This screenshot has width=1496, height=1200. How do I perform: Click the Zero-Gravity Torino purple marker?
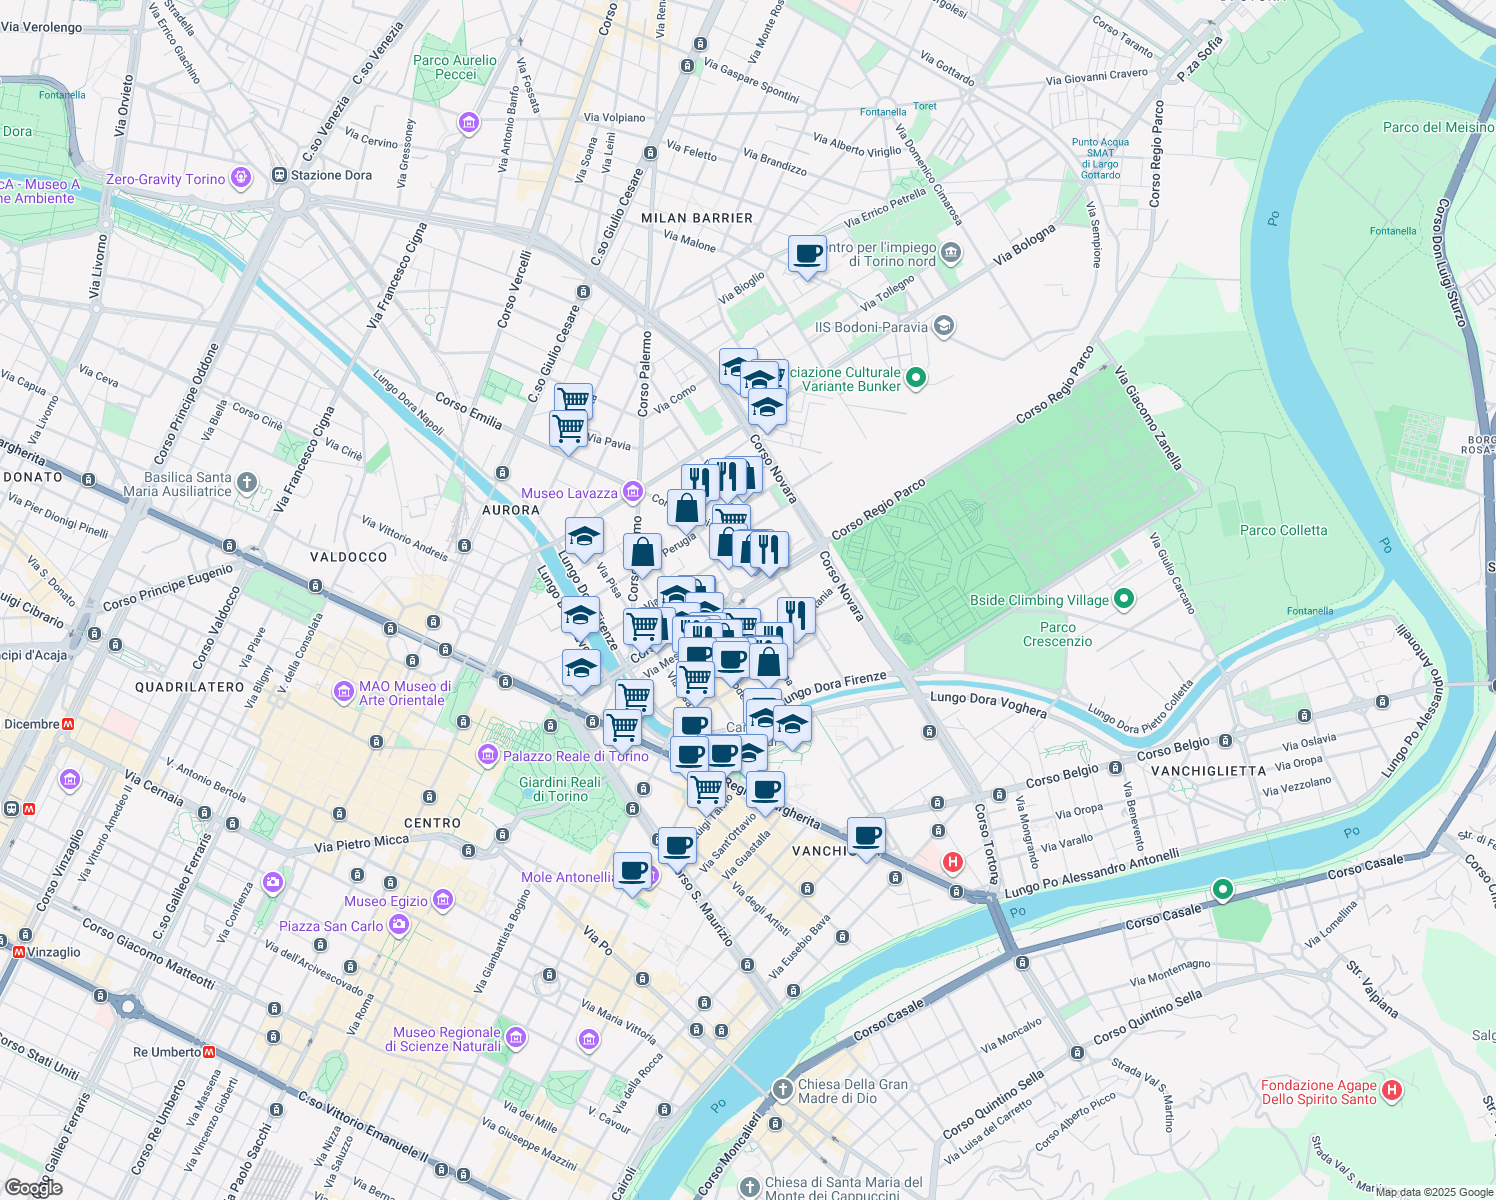(239, 176)
